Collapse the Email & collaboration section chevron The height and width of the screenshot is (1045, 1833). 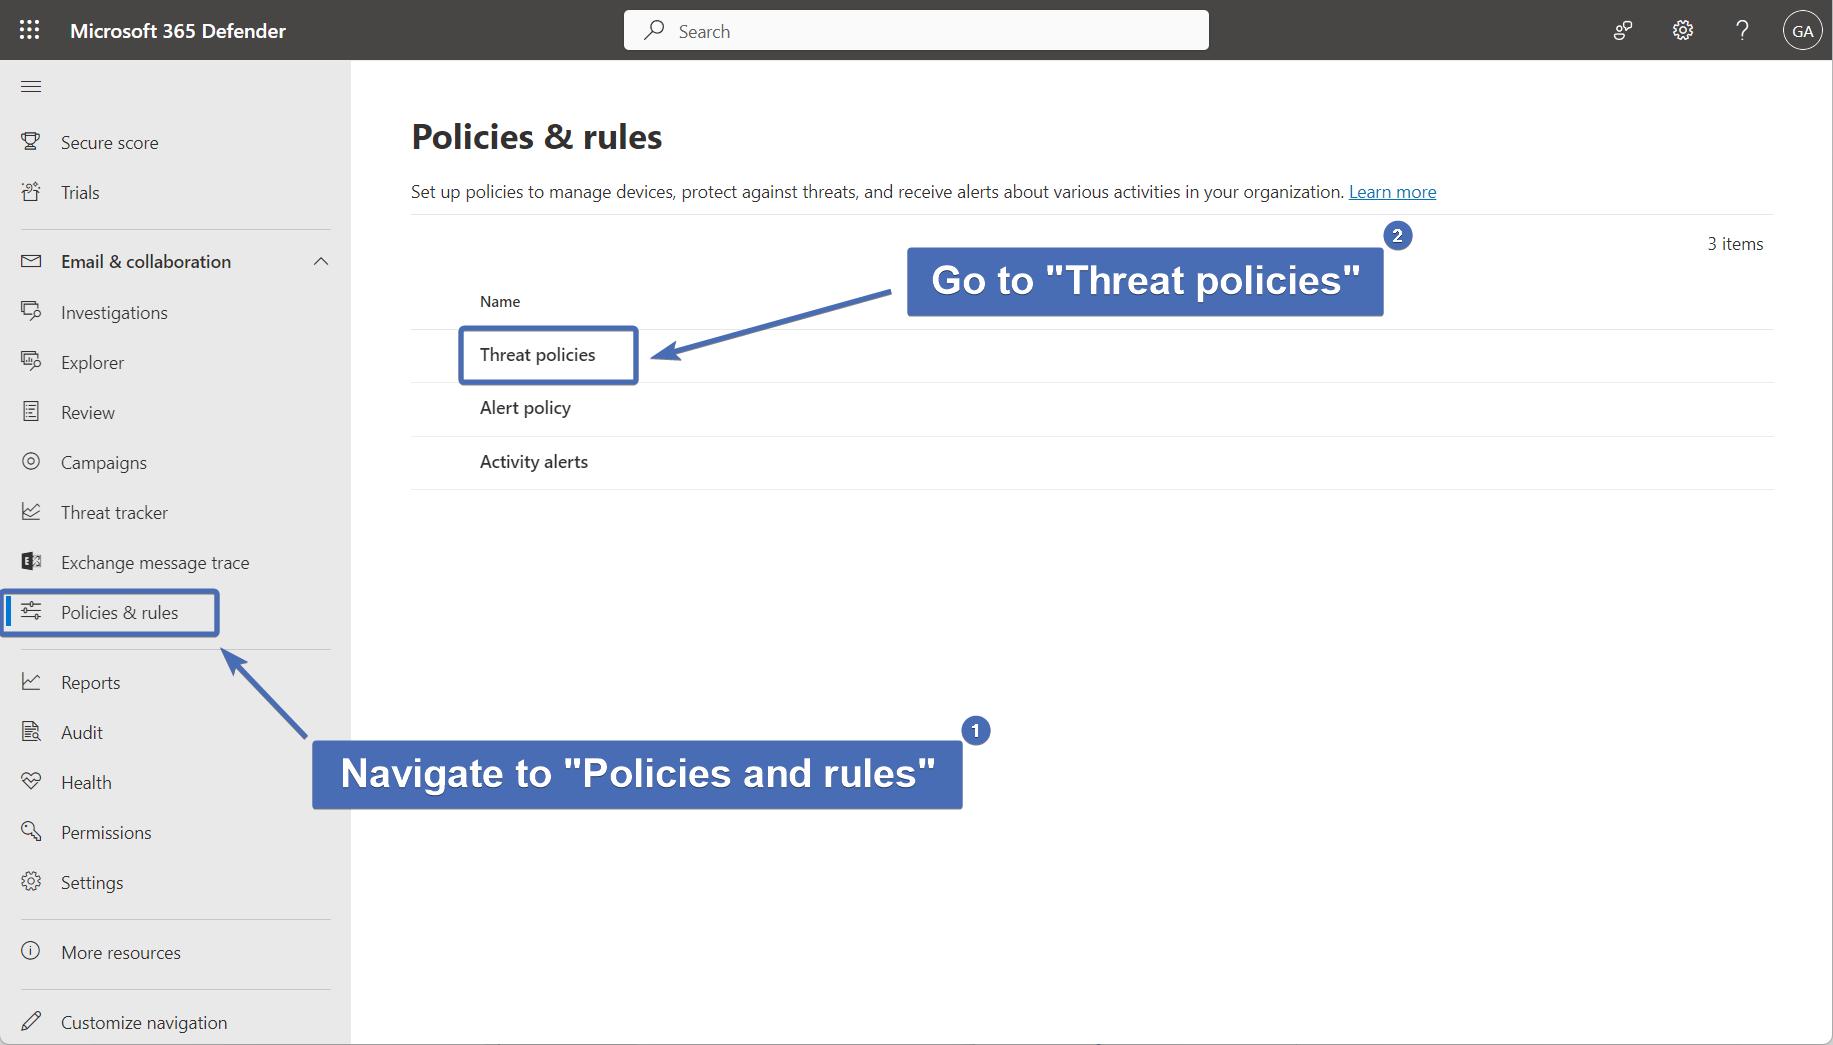(x=321, y=262)
